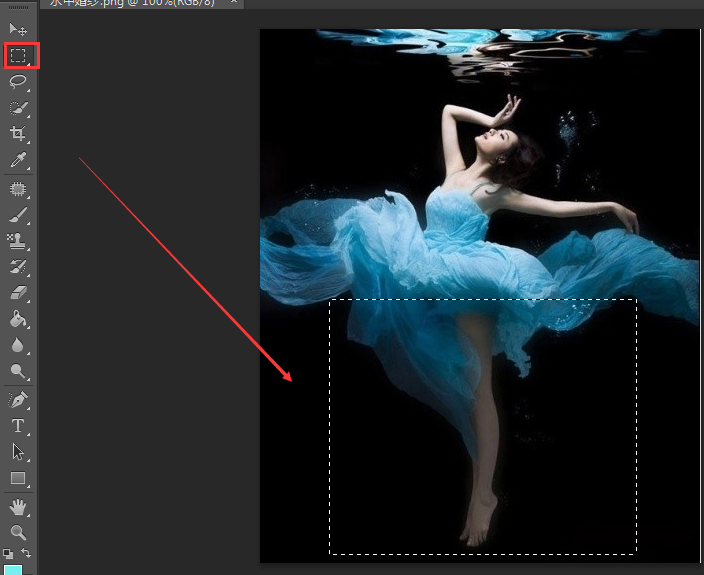
Task: Select the Rectangular Marquee tool
Action: coord(18,55)
